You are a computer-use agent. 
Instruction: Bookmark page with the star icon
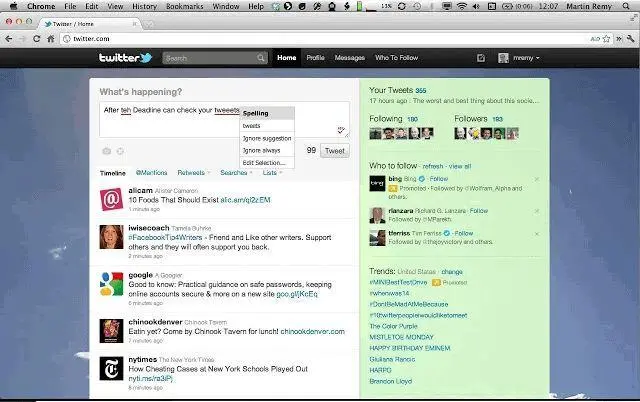coord(606,39)
